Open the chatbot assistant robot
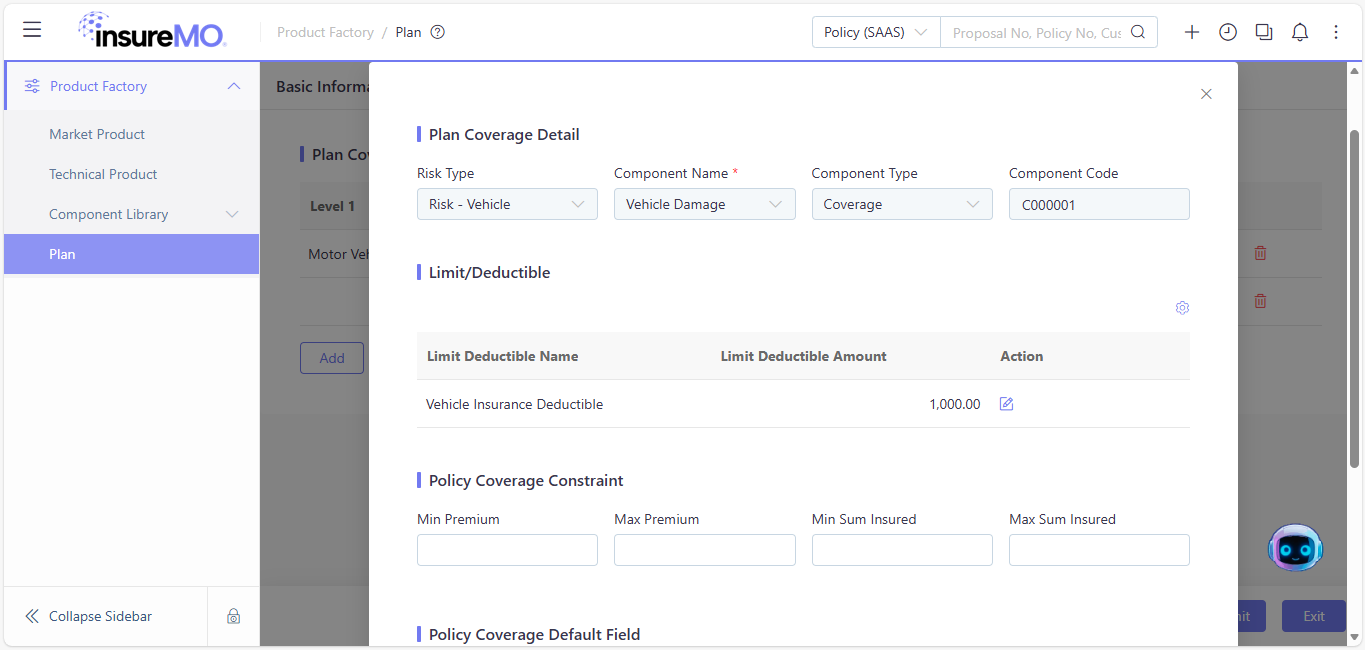 1295,547
